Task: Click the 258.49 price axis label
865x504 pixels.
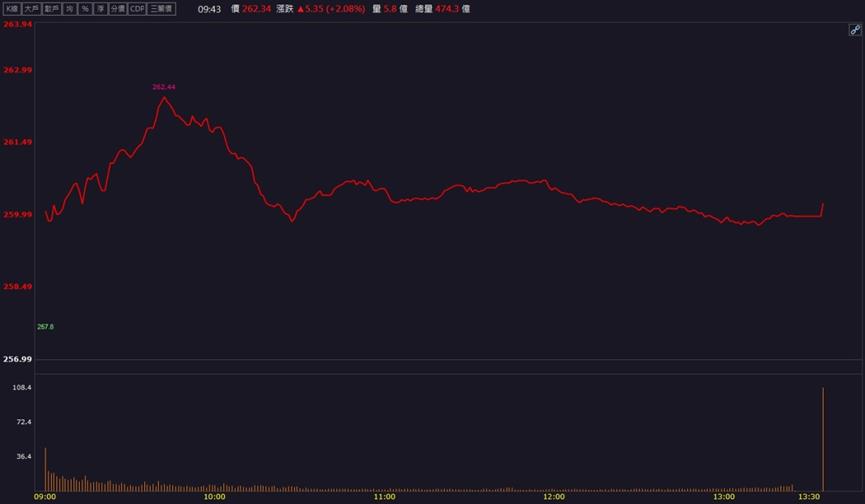Action: [x=18, y=287]
